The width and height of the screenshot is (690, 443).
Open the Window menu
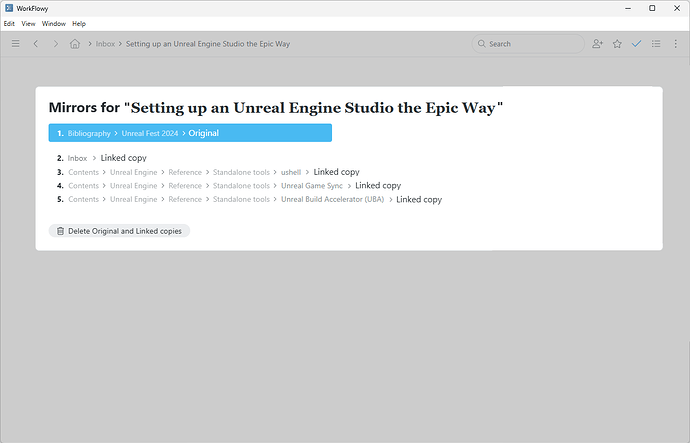(53, 23)
